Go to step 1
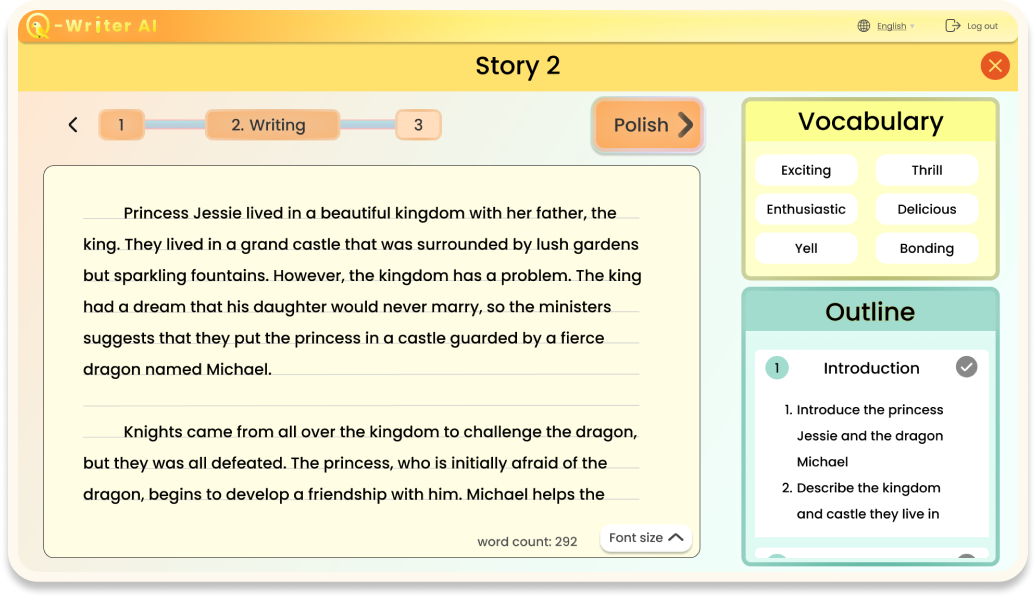Screen dimensions: 1036x598 (122, 125)
